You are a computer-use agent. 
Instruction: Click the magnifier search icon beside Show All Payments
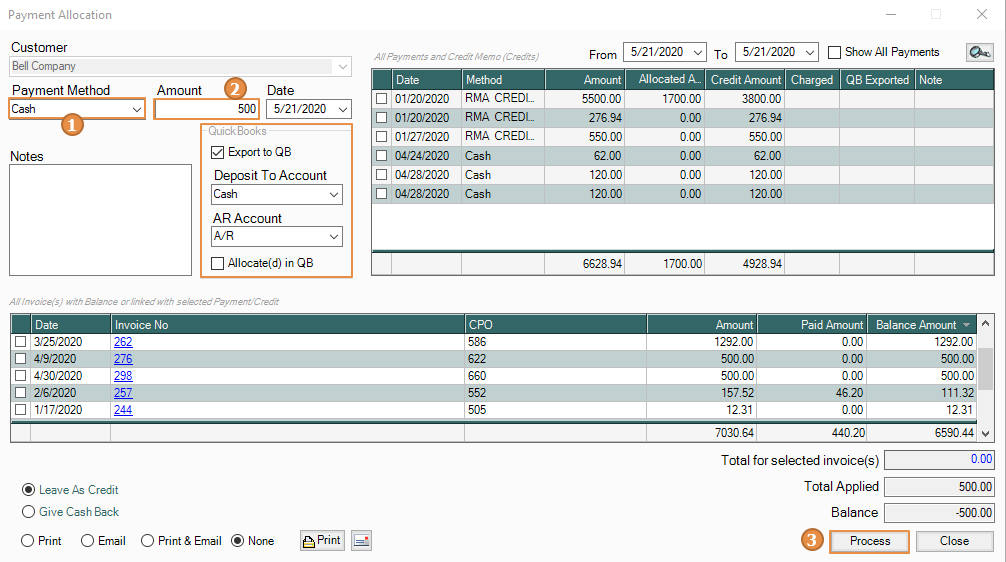coord(979,52)
